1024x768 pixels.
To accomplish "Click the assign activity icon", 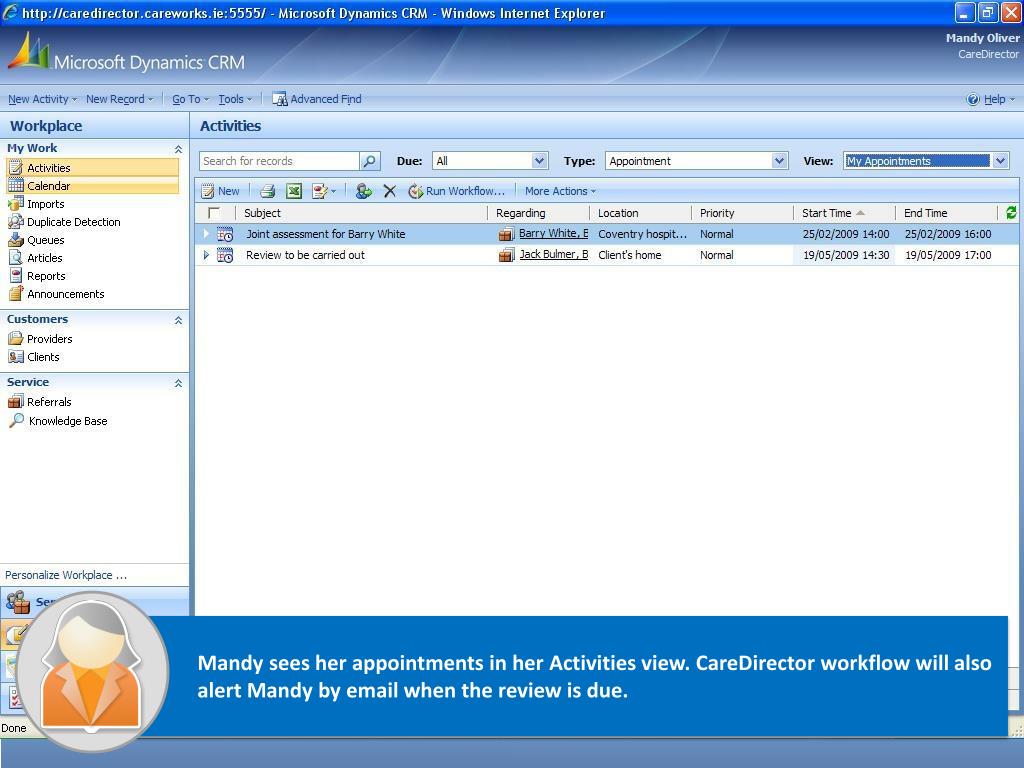I will click(364, 191).
